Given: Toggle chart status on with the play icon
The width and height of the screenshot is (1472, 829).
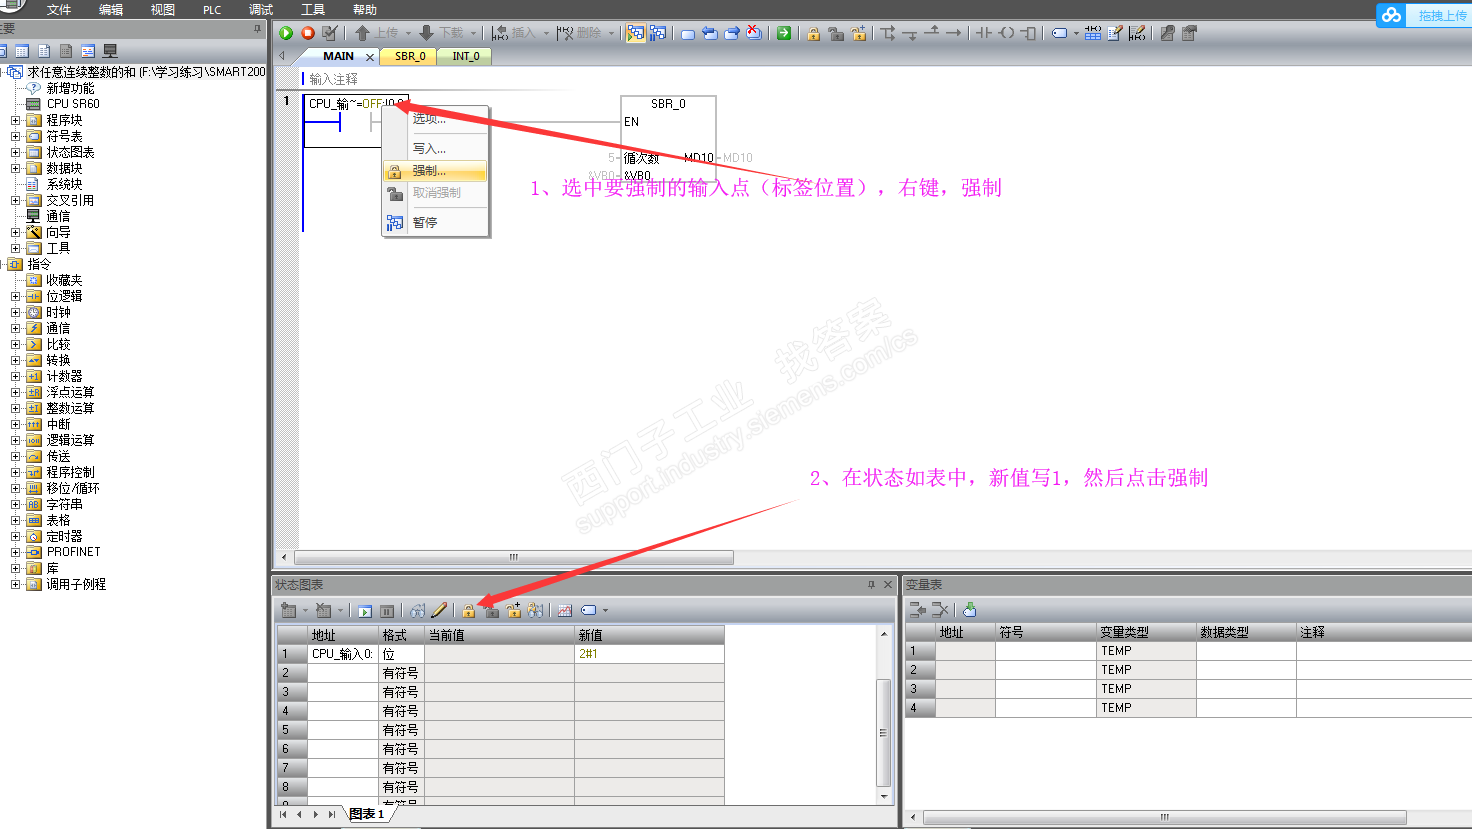Looking at the screenshot, I should click(x=364, y=610).
